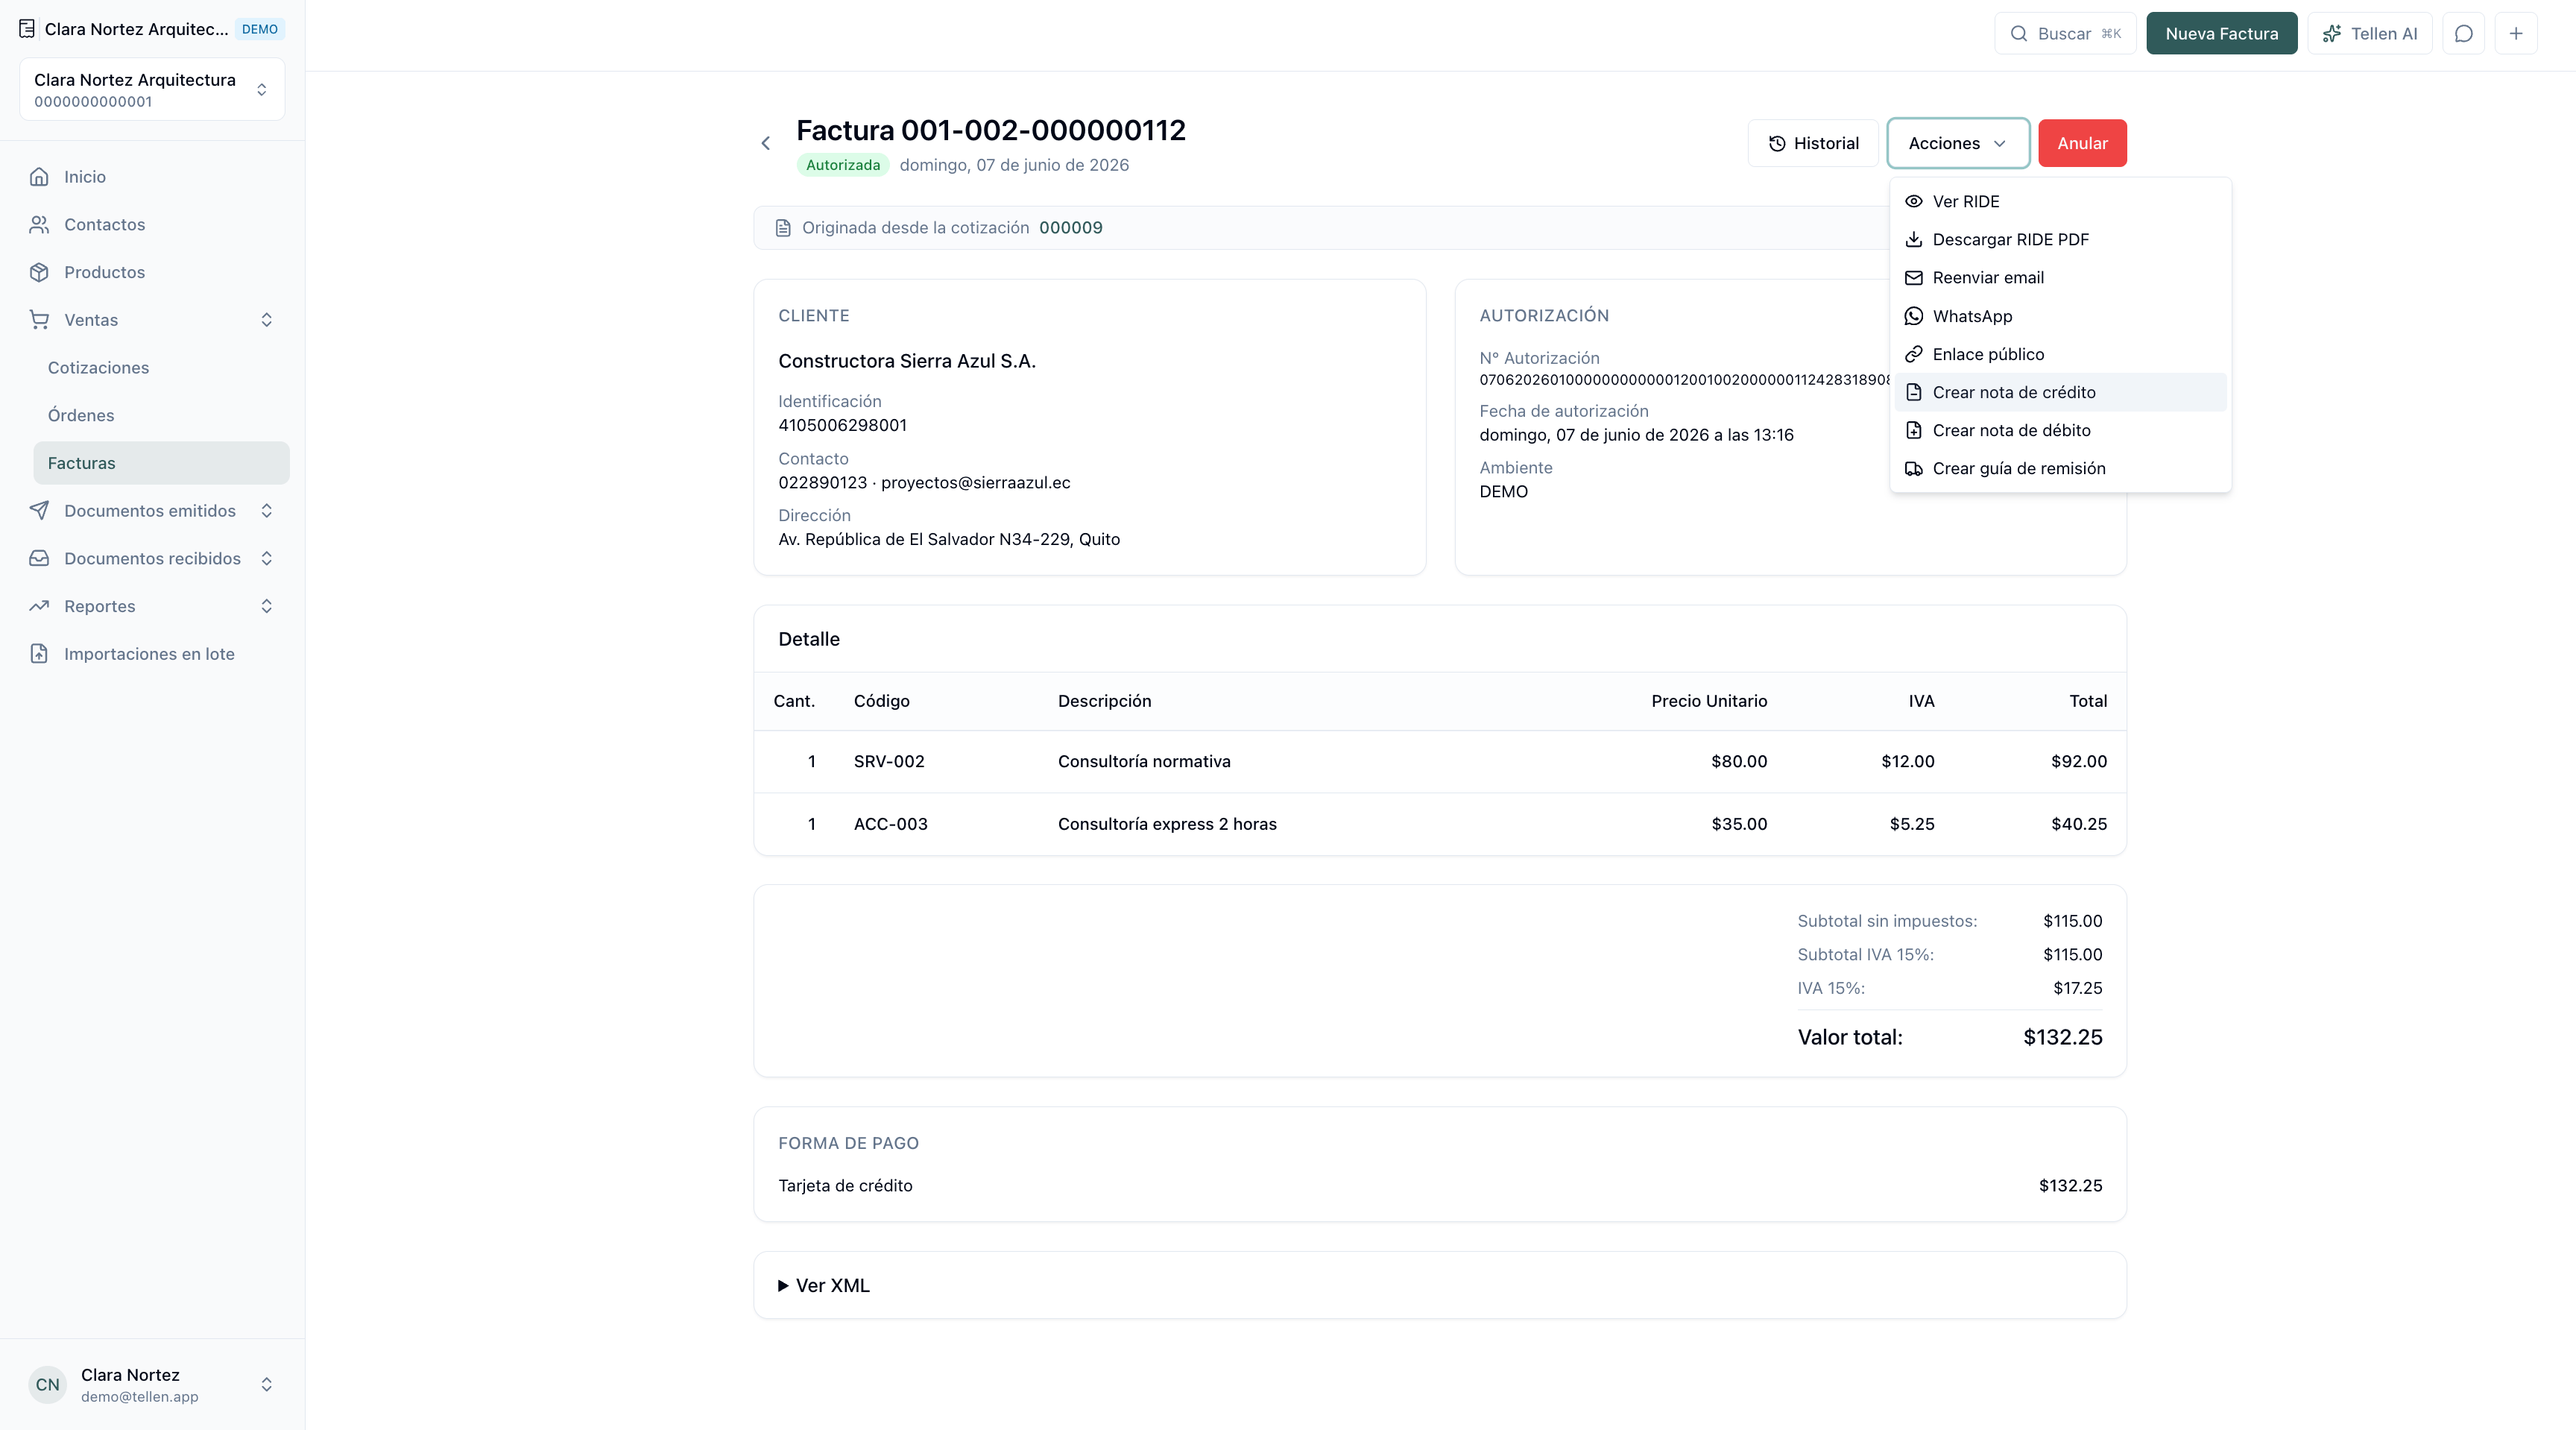
Task: Expand the Reportes chevron
Action: pyautogui.click(x=266, y=606)
